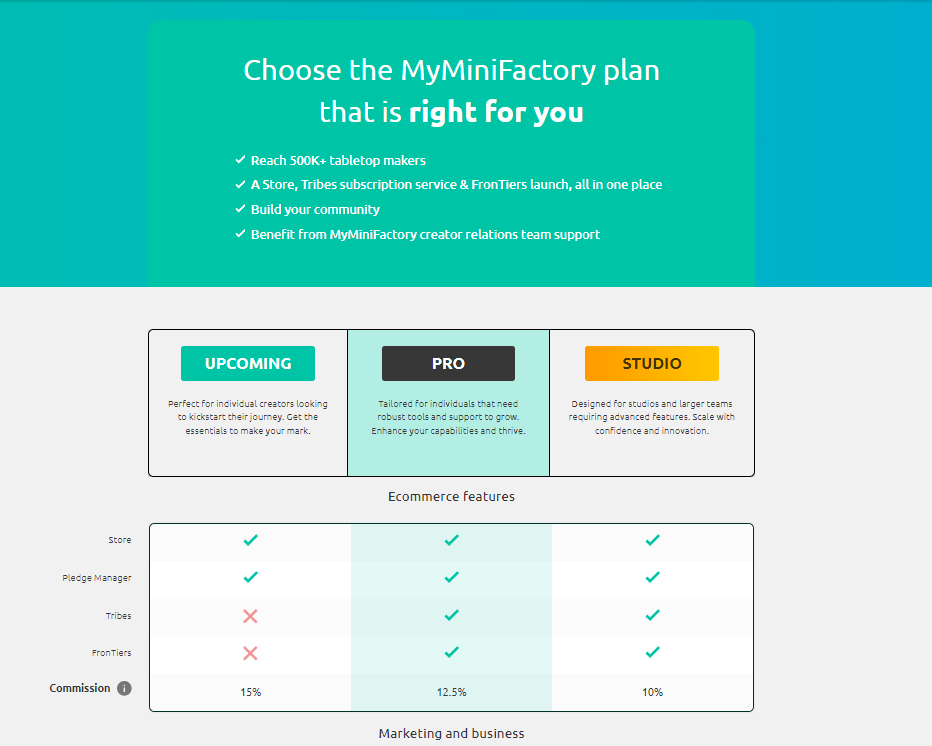The height and width of the screenshot is (746, 932).
Task: Click the Pledge Manager row label
Action: pos(97,578)
